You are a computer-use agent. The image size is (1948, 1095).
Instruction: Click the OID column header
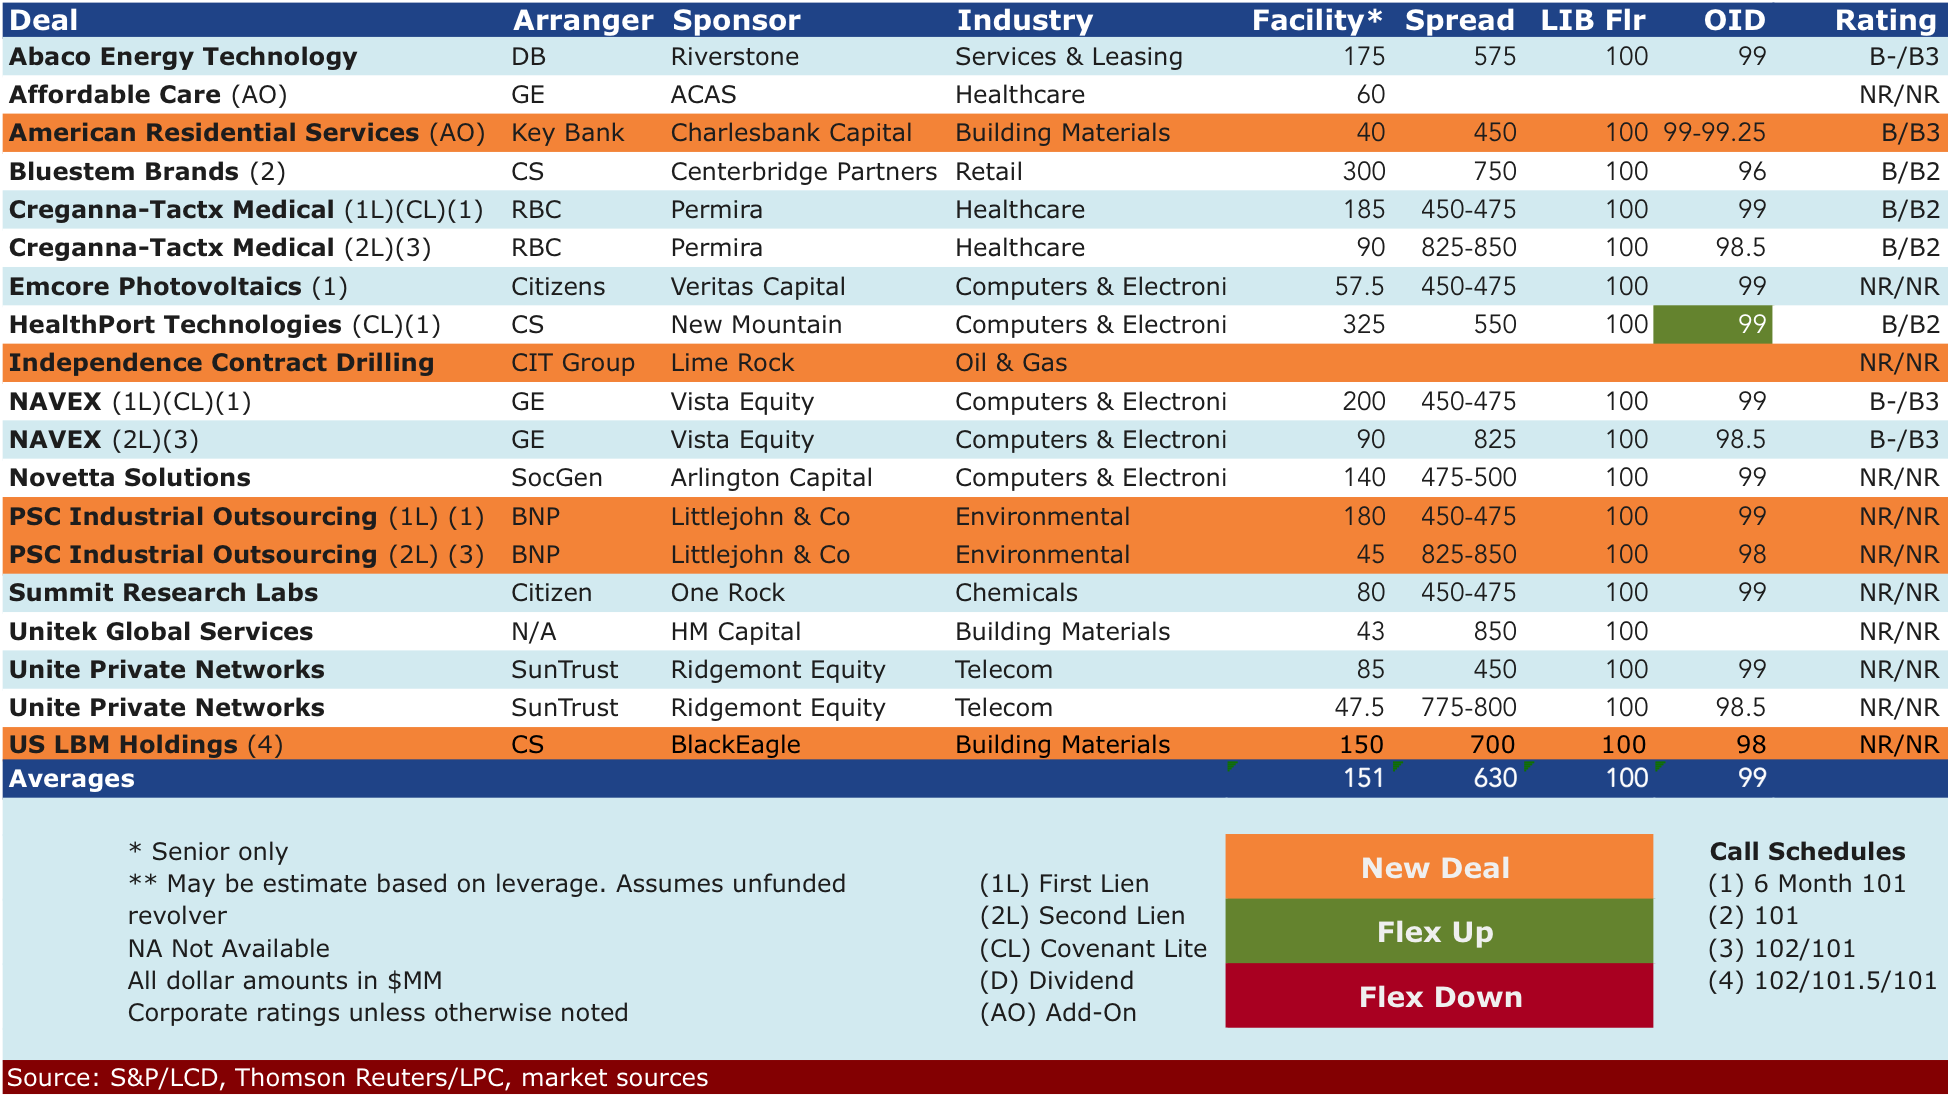[1735, 20]
